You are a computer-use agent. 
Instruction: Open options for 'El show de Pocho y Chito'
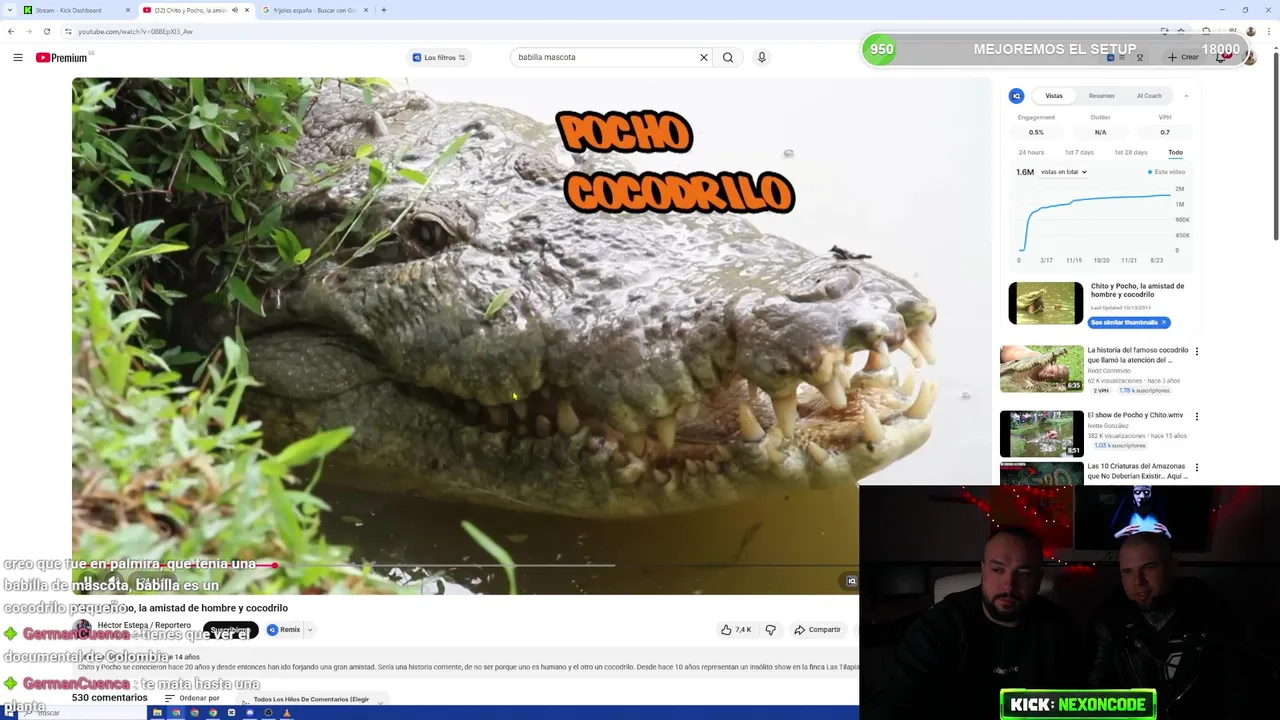tap(1196, 416)
